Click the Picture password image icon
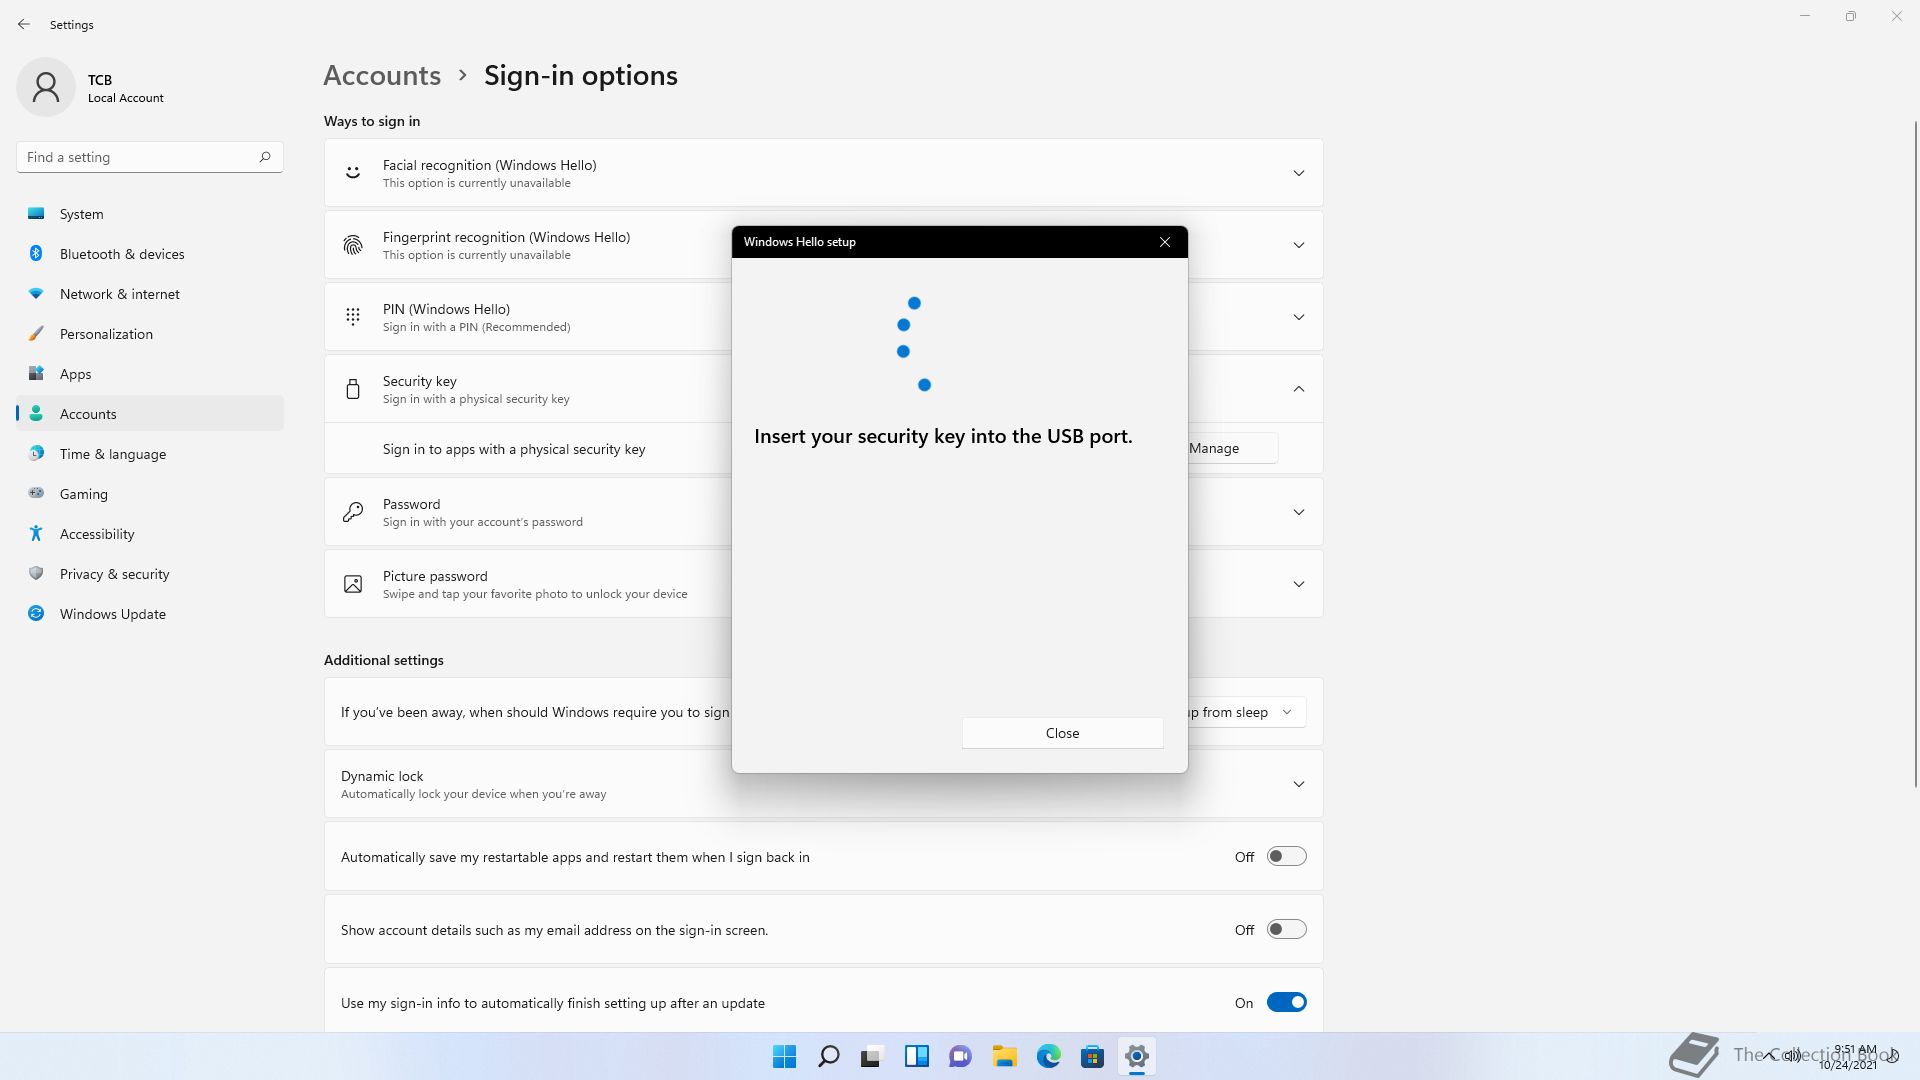Screen dimensions: 1920x1080 (353, 584)
